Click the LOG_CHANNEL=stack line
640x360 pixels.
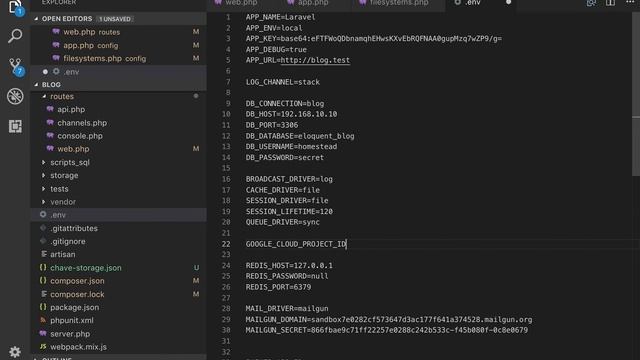283,82
